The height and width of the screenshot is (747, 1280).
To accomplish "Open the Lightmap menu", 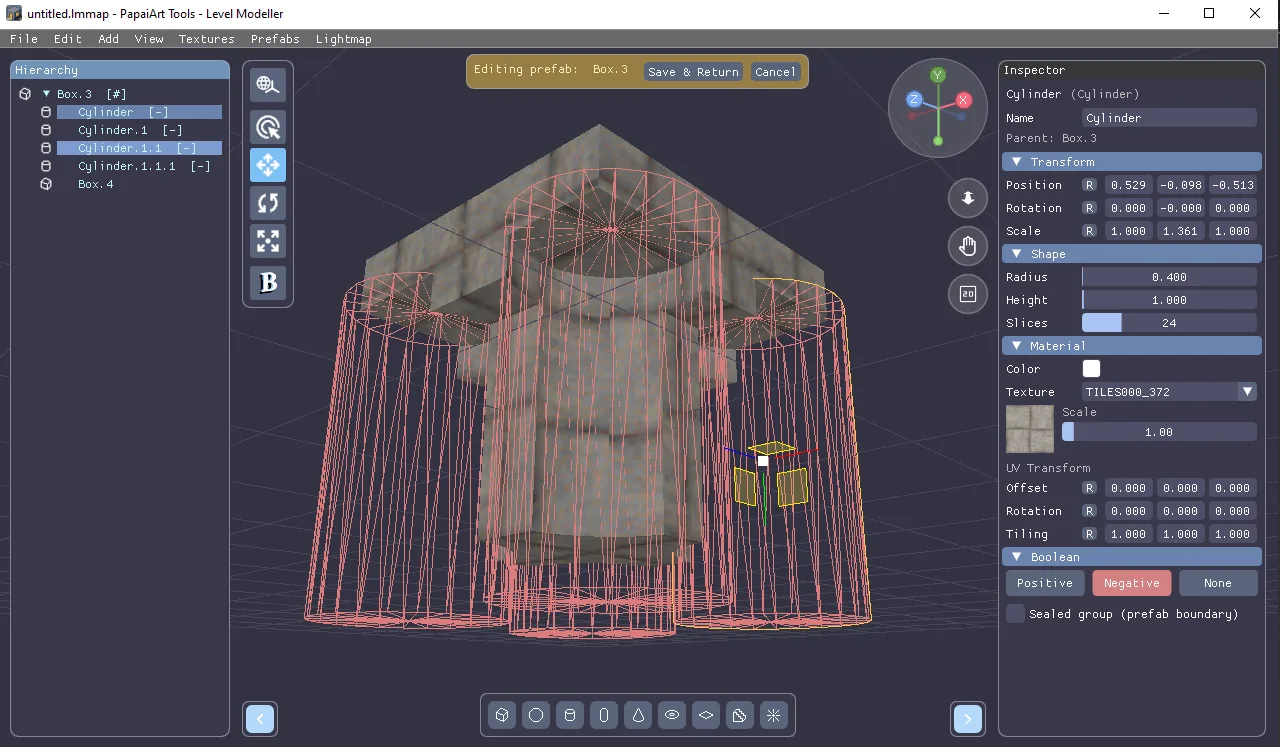I will (344, 39).
